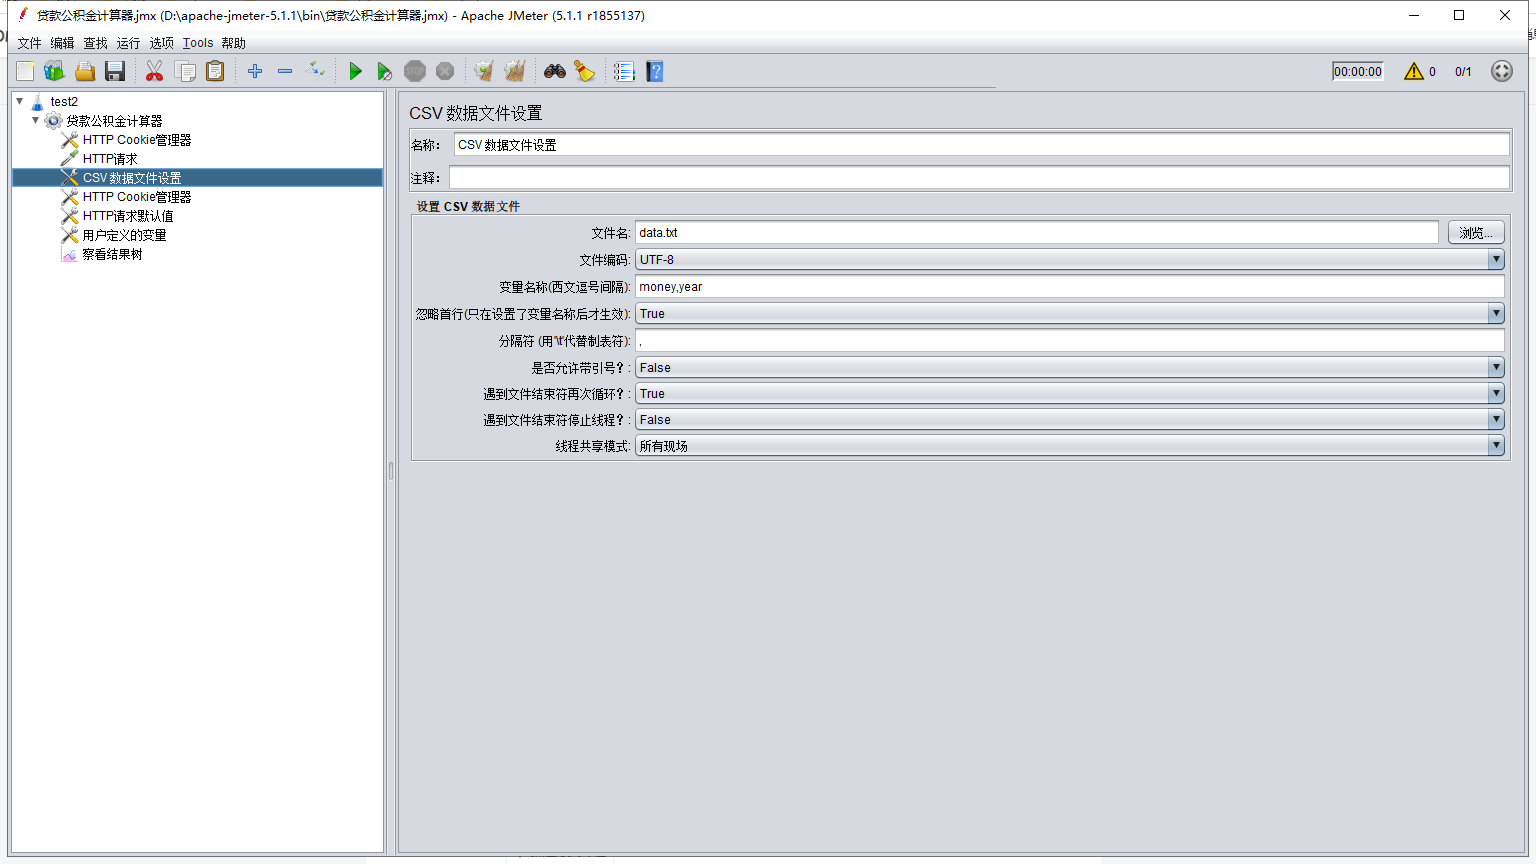Select 用户定义的变量 in tree
The image size is (1536, 864).
point(124,235)
